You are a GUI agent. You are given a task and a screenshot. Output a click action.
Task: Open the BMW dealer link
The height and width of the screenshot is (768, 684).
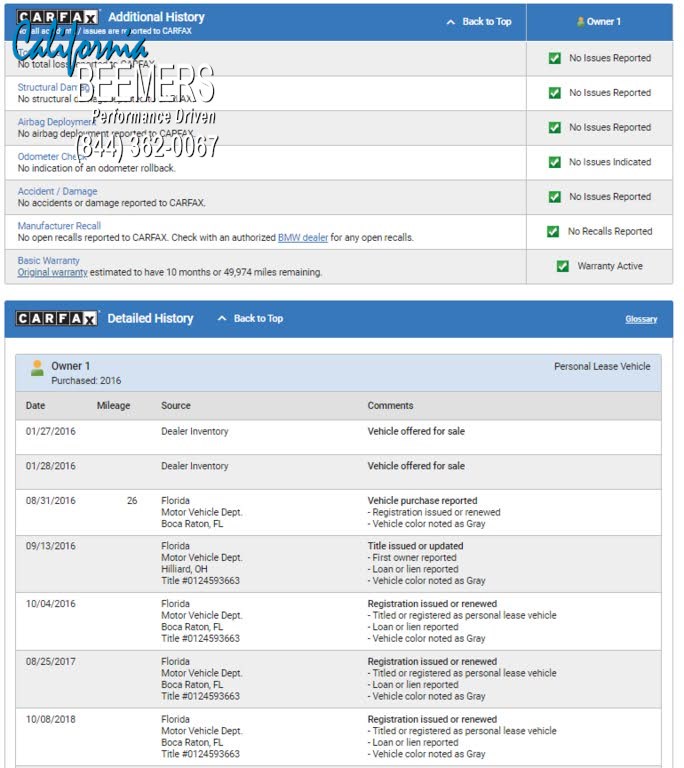pos(302,238)
